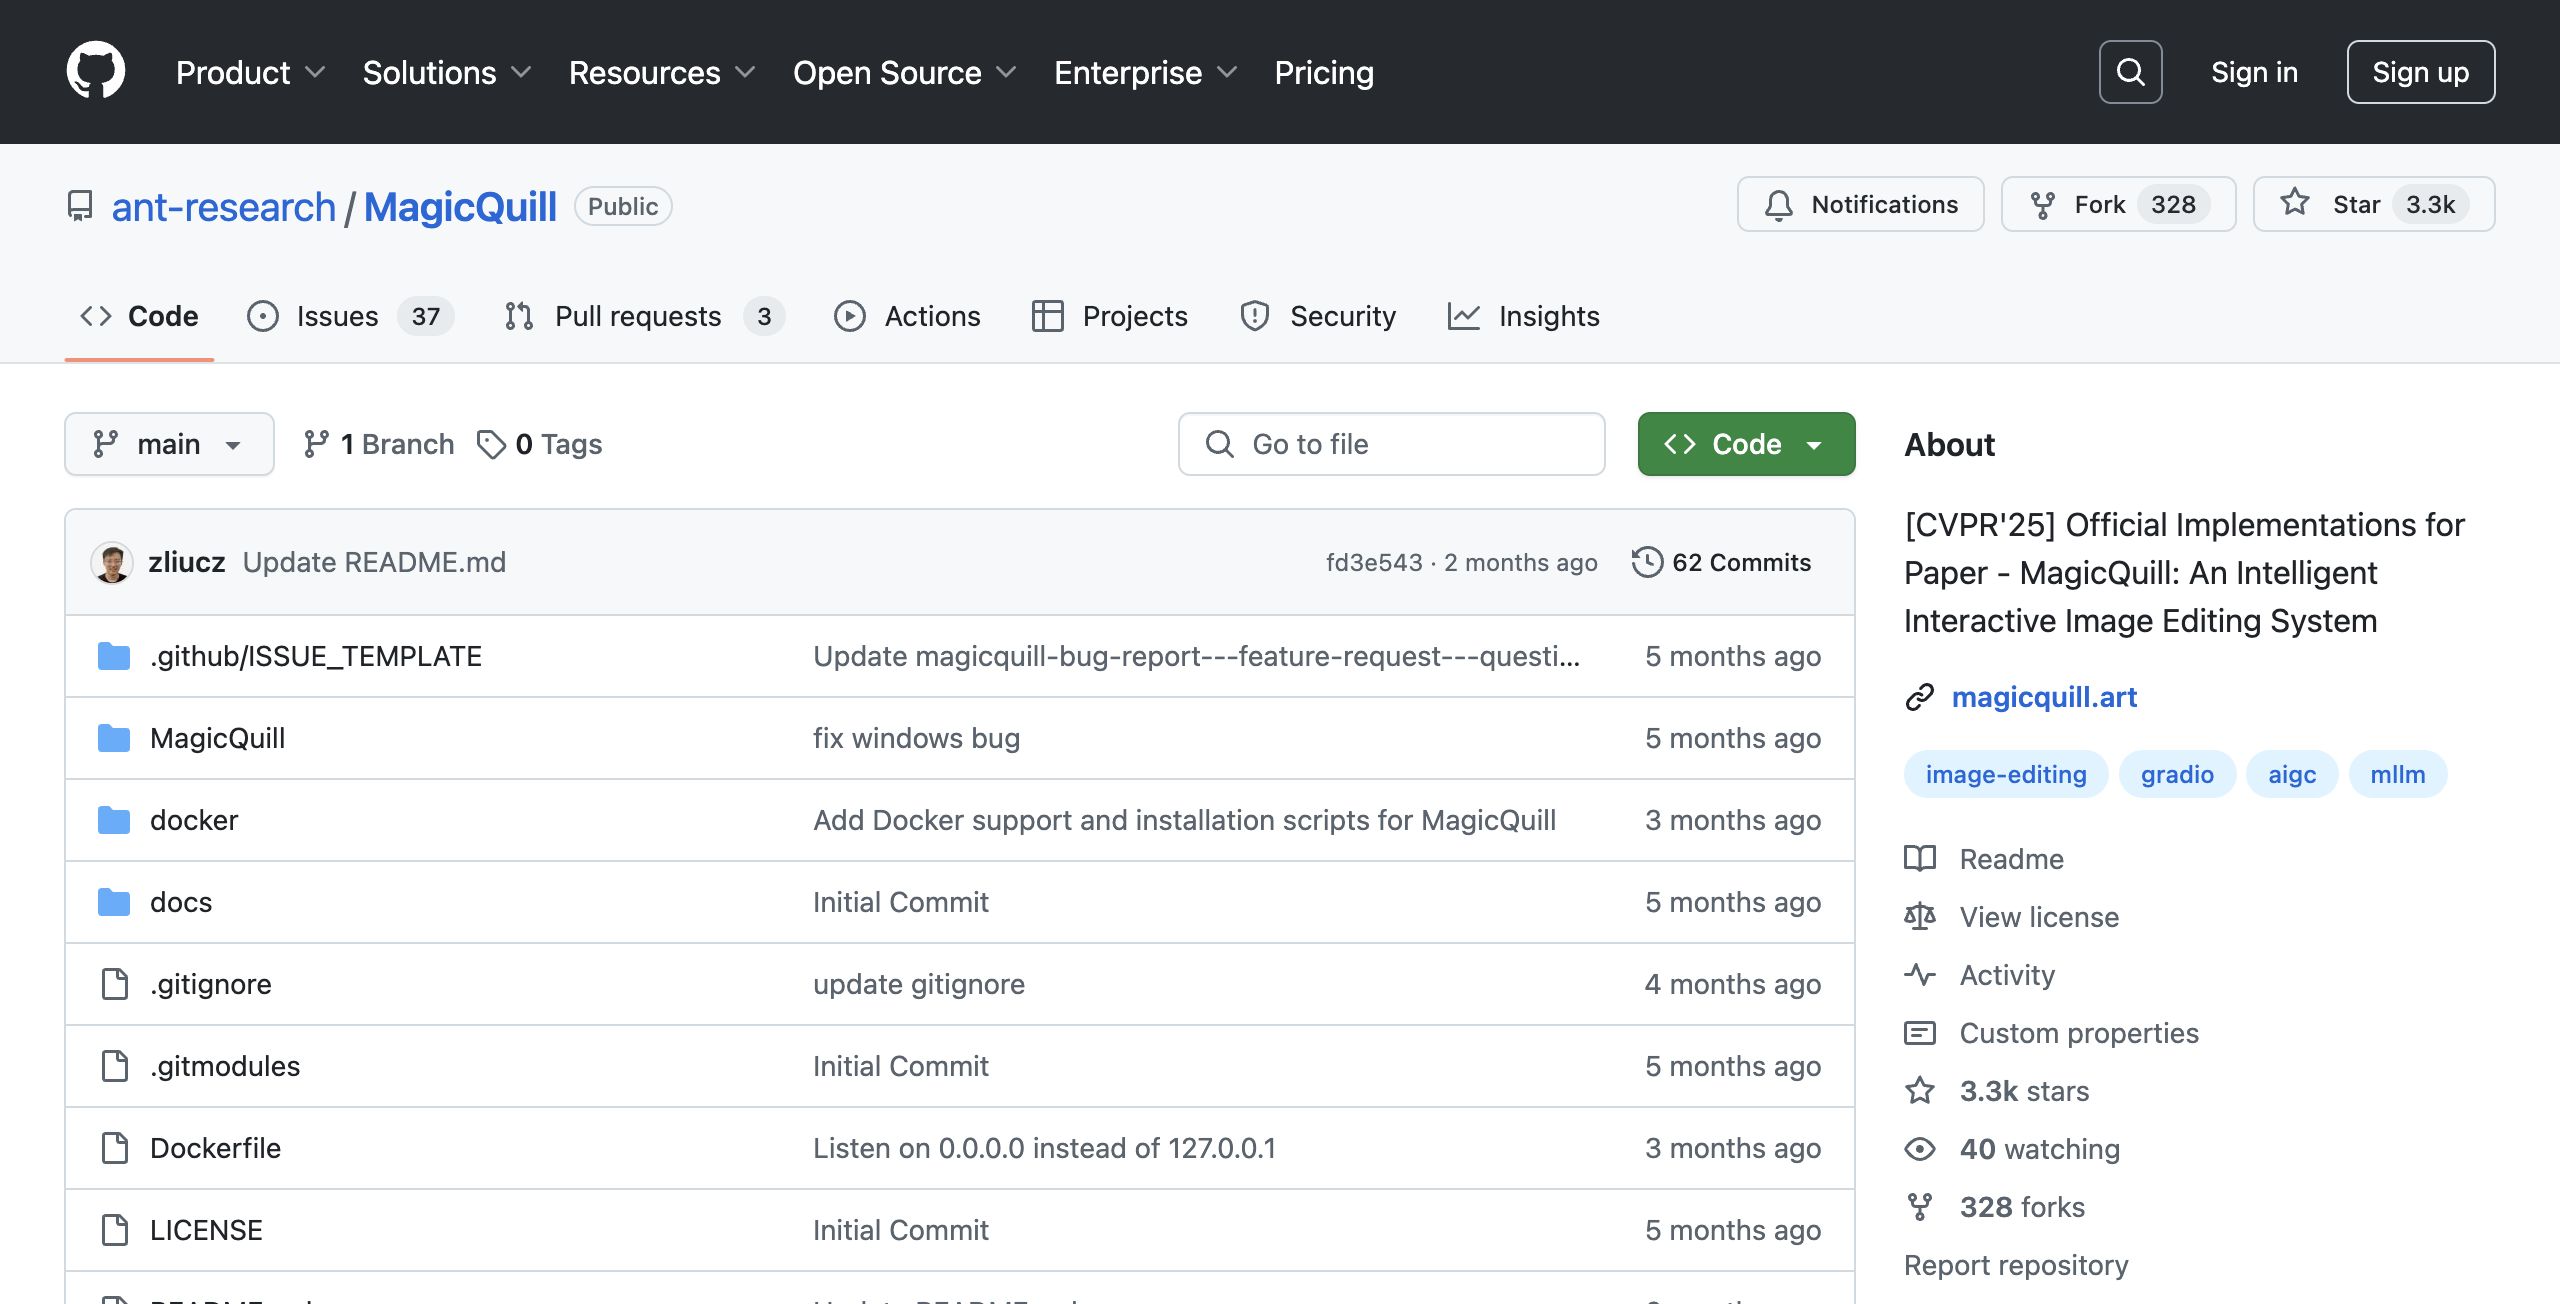Switch to the Pull requests tab
The width and height of the screenshot is (2560, 1304).
(x=644, y=316)
